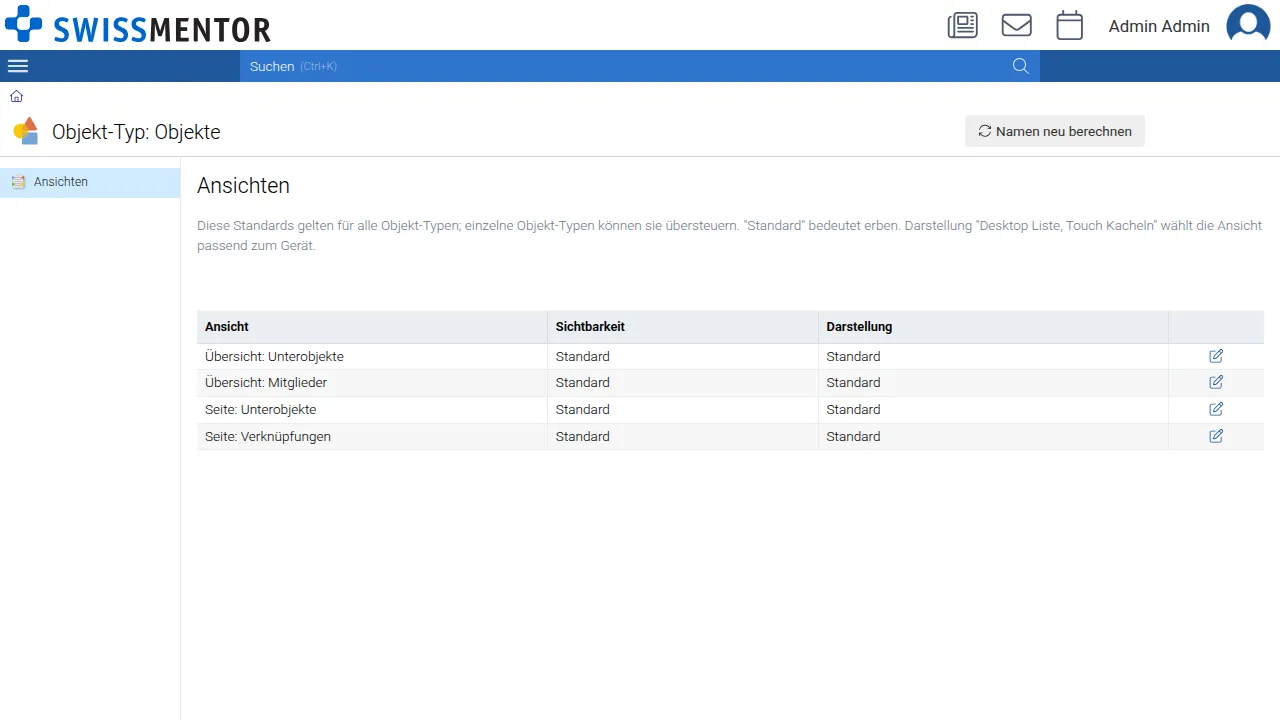Open the hamburger navigation menu

(x=18, y=66)
